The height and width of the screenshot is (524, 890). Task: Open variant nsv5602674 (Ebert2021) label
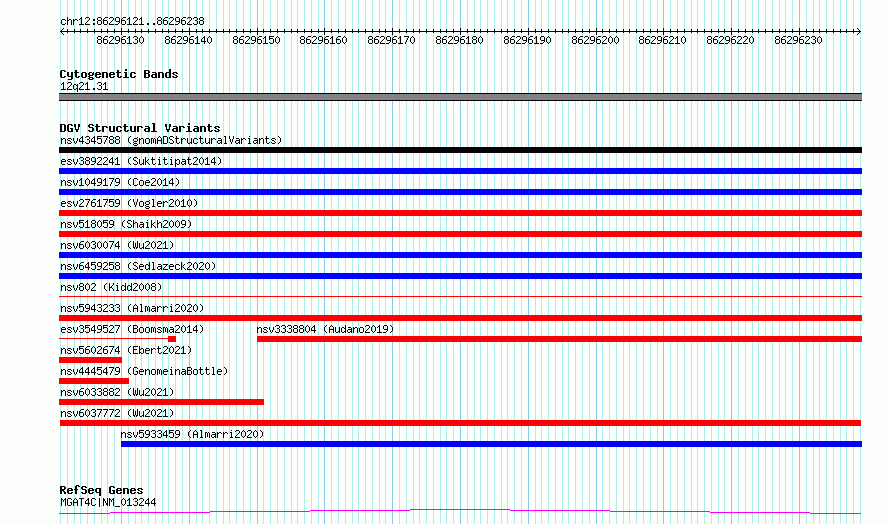click(126, 350)
